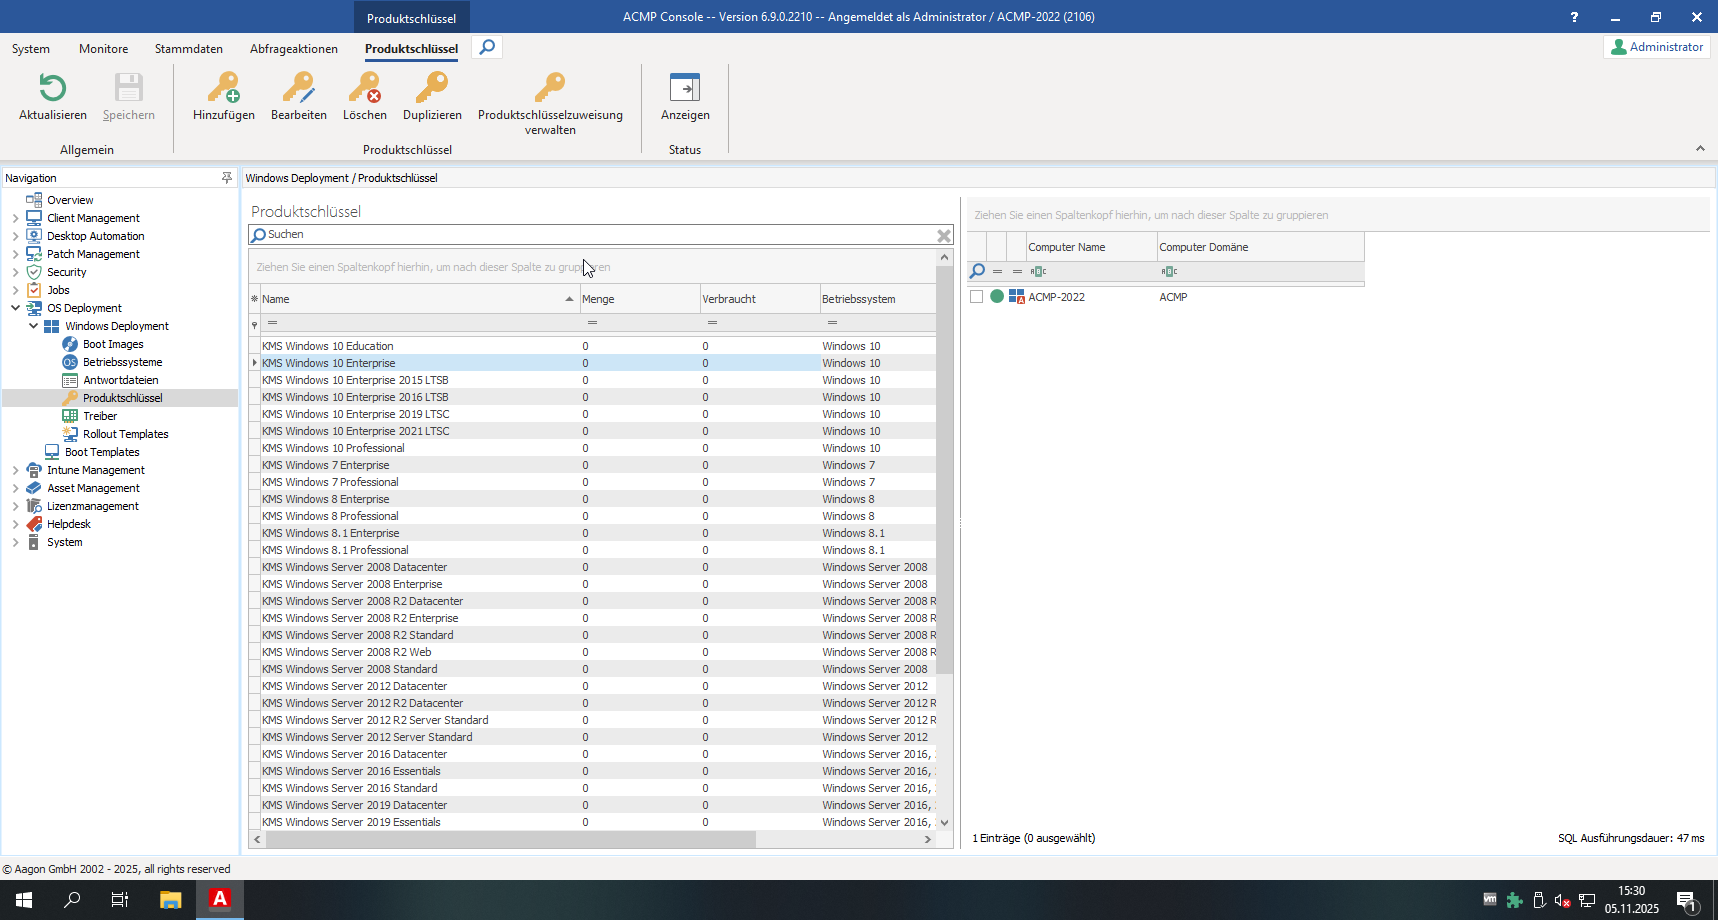
Task: Collapse the OS Deployment tree node
Action: tap(16, 308)
